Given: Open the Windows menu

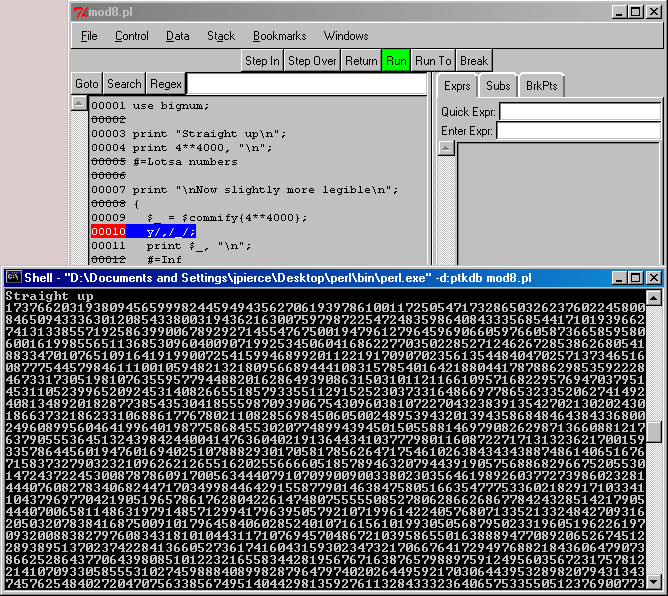Looking at the screenshot, I should pos(346,36).
